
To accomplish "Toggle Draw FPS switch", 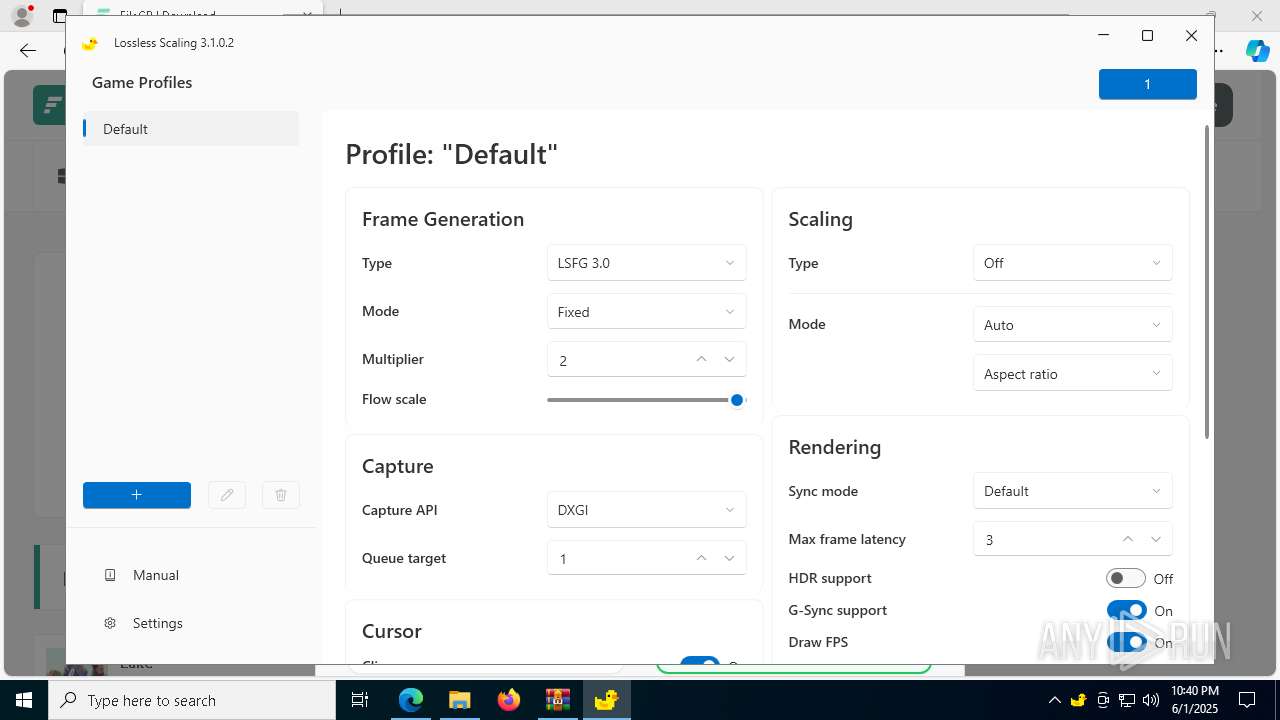I will tap(1126, 642).
